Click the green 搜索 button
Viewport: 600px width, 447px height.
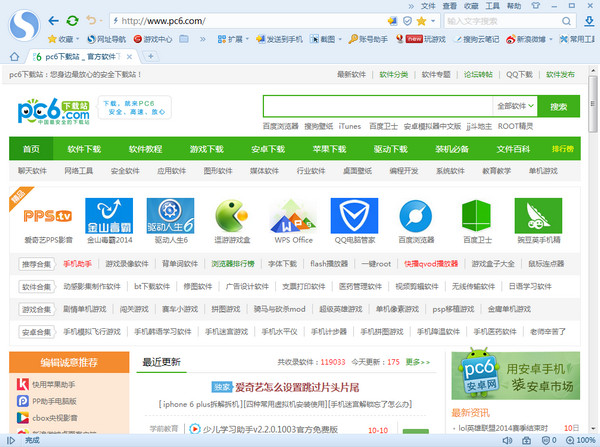point(558,106)
